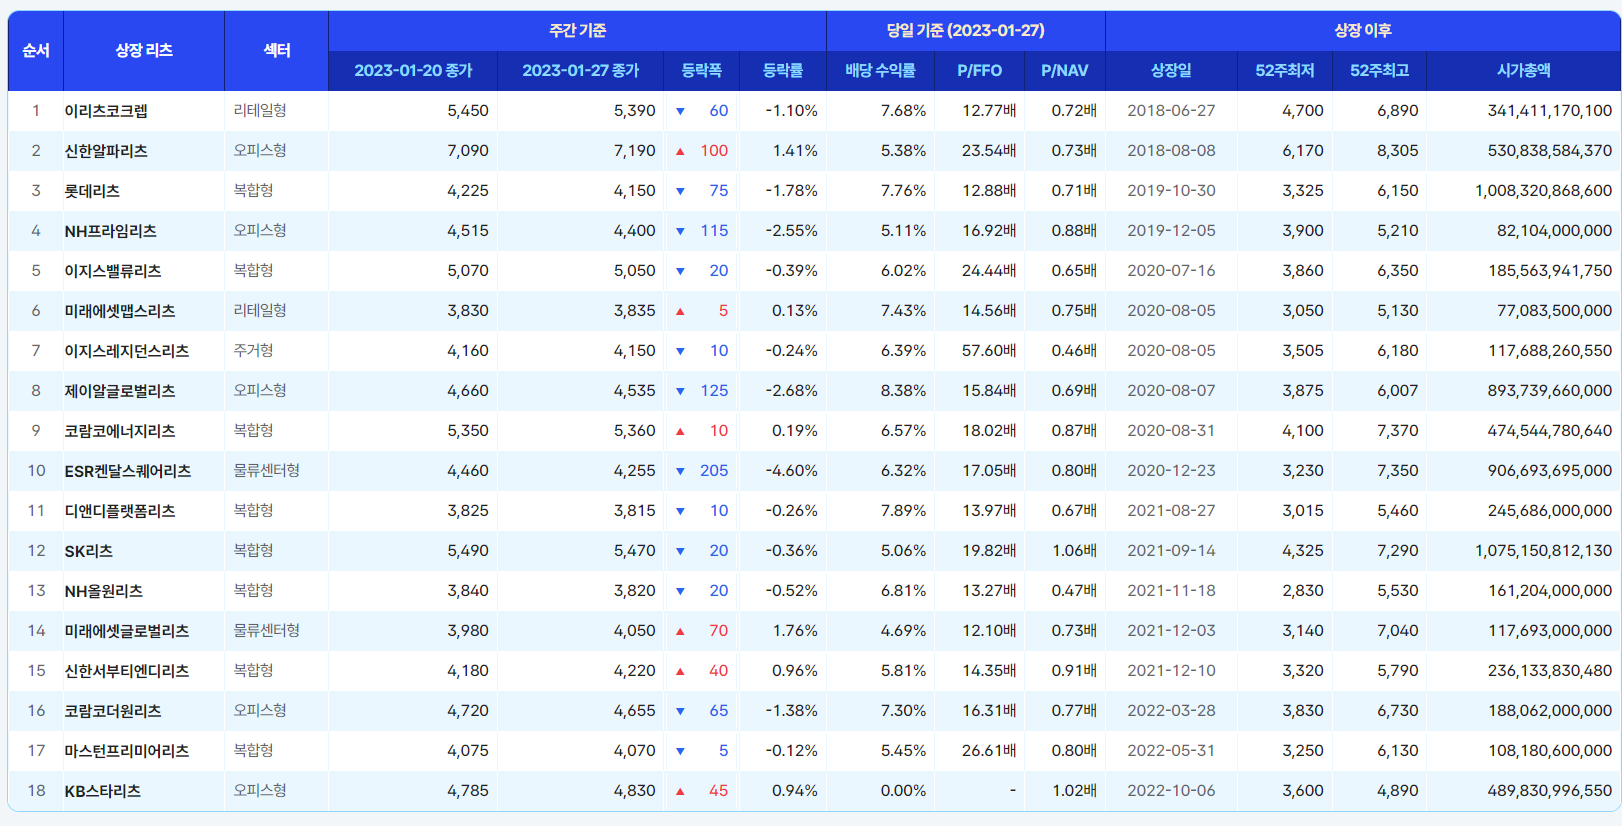Click the 당일 기준 (2023-01-27) group header
Viewport: 1622px width, 826px height.
coord(966,31)
